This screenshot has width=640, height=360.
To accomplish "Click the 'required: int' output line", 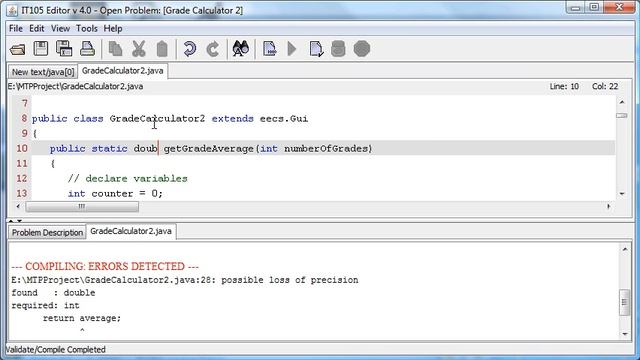I will tap(45, 305).
